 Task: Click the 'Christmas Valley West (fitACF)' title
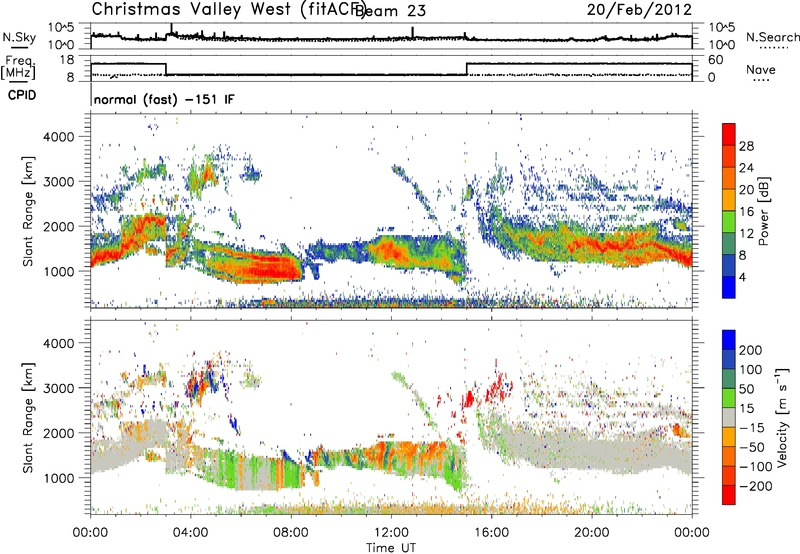[x=228, y=10]
